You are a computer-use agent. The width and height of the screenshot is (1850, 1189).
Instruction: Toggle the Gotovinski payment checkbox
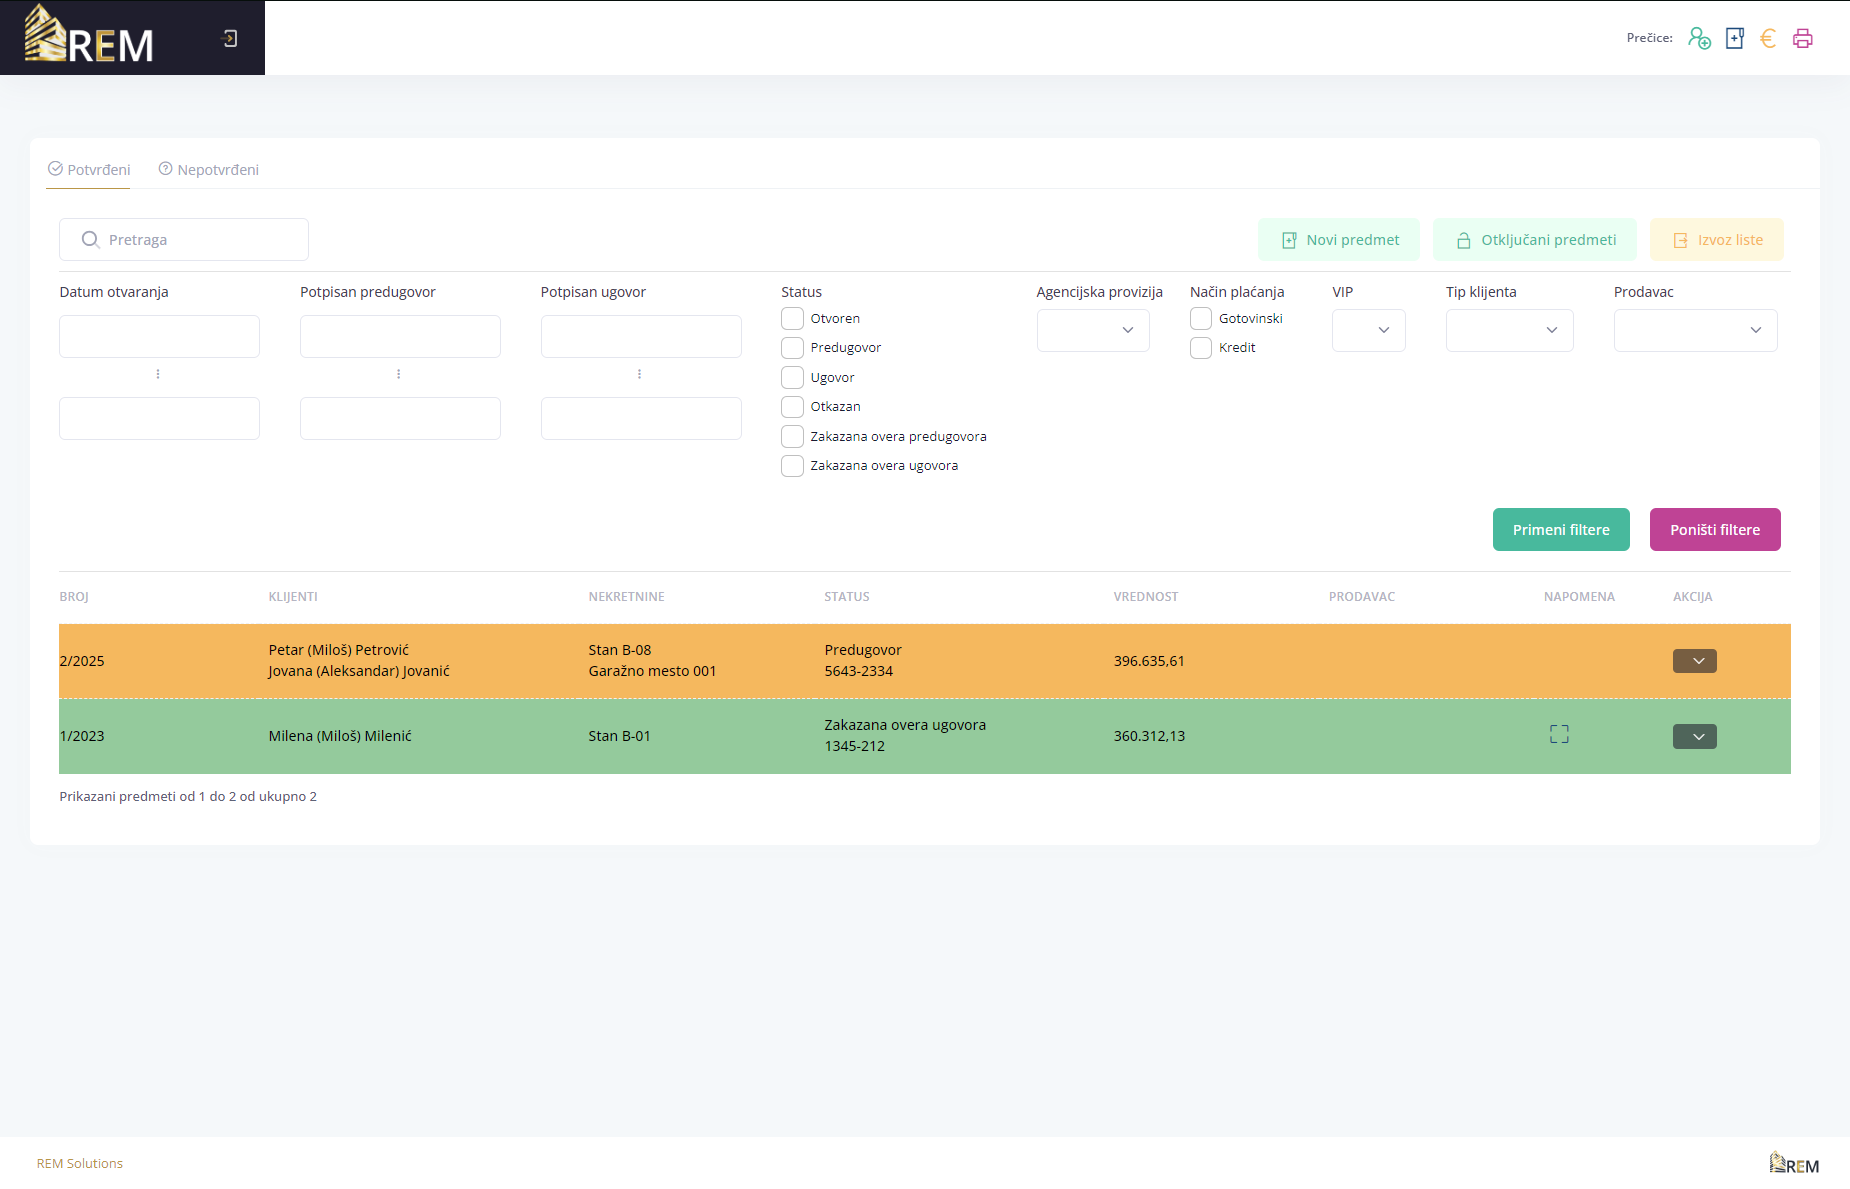[x=1201, y=319]
